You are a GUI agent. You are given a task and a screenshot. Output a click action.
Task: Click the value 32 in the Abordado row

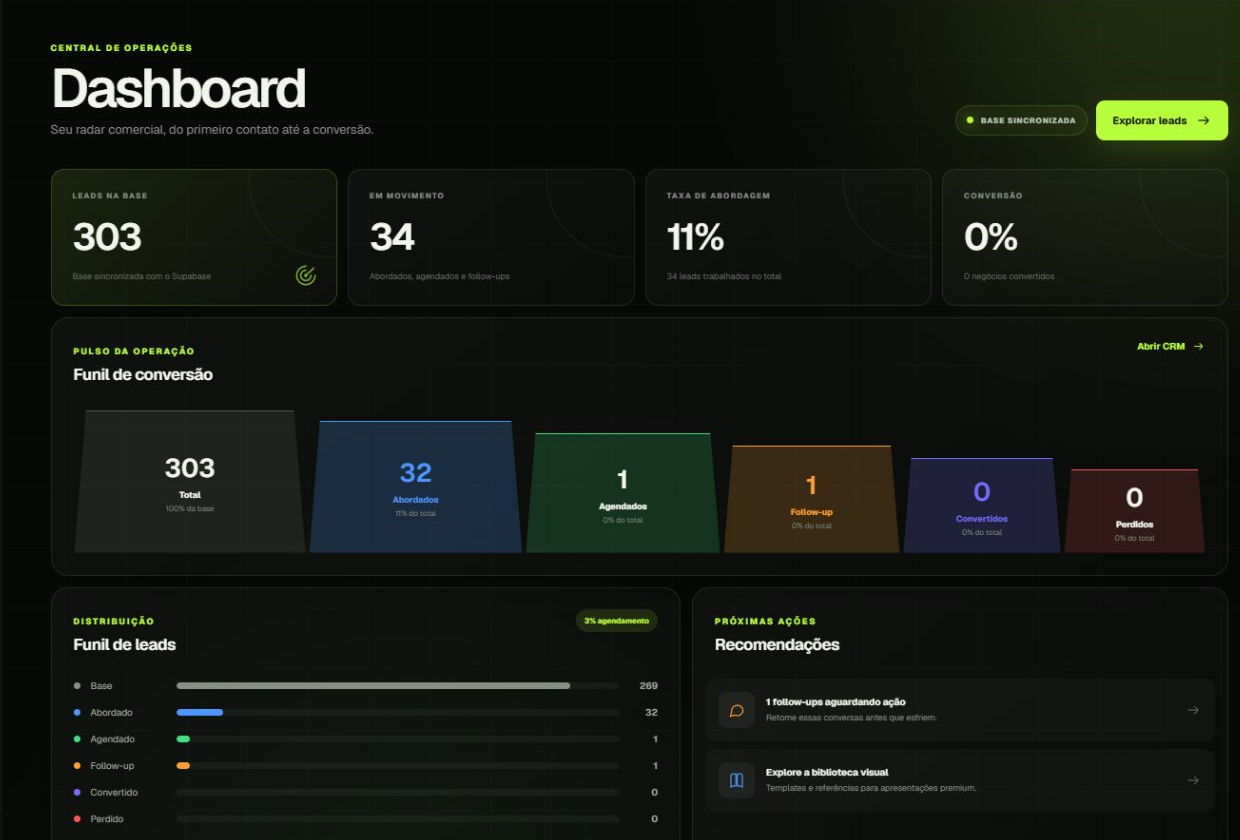(651, 712)
